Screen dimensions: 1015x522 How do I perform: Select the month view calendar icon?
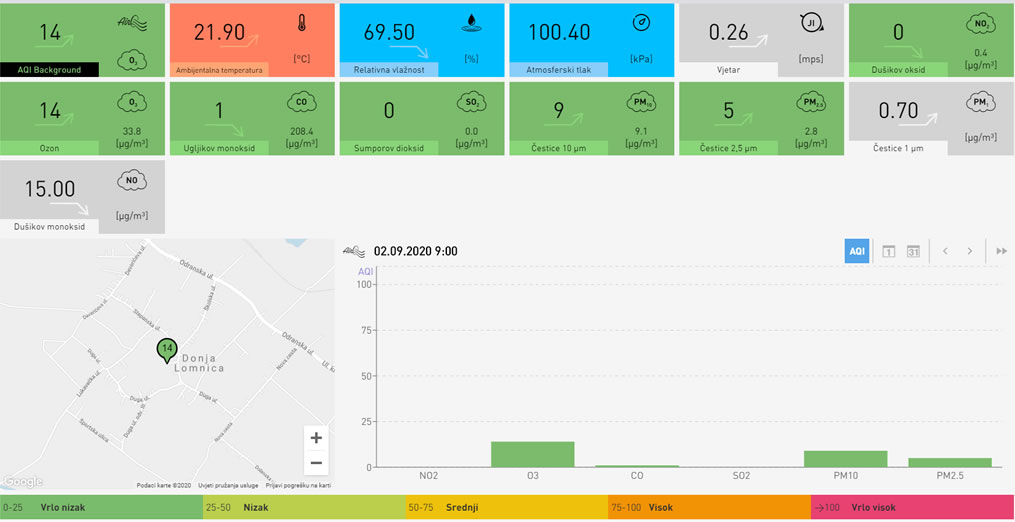point(913,251)
